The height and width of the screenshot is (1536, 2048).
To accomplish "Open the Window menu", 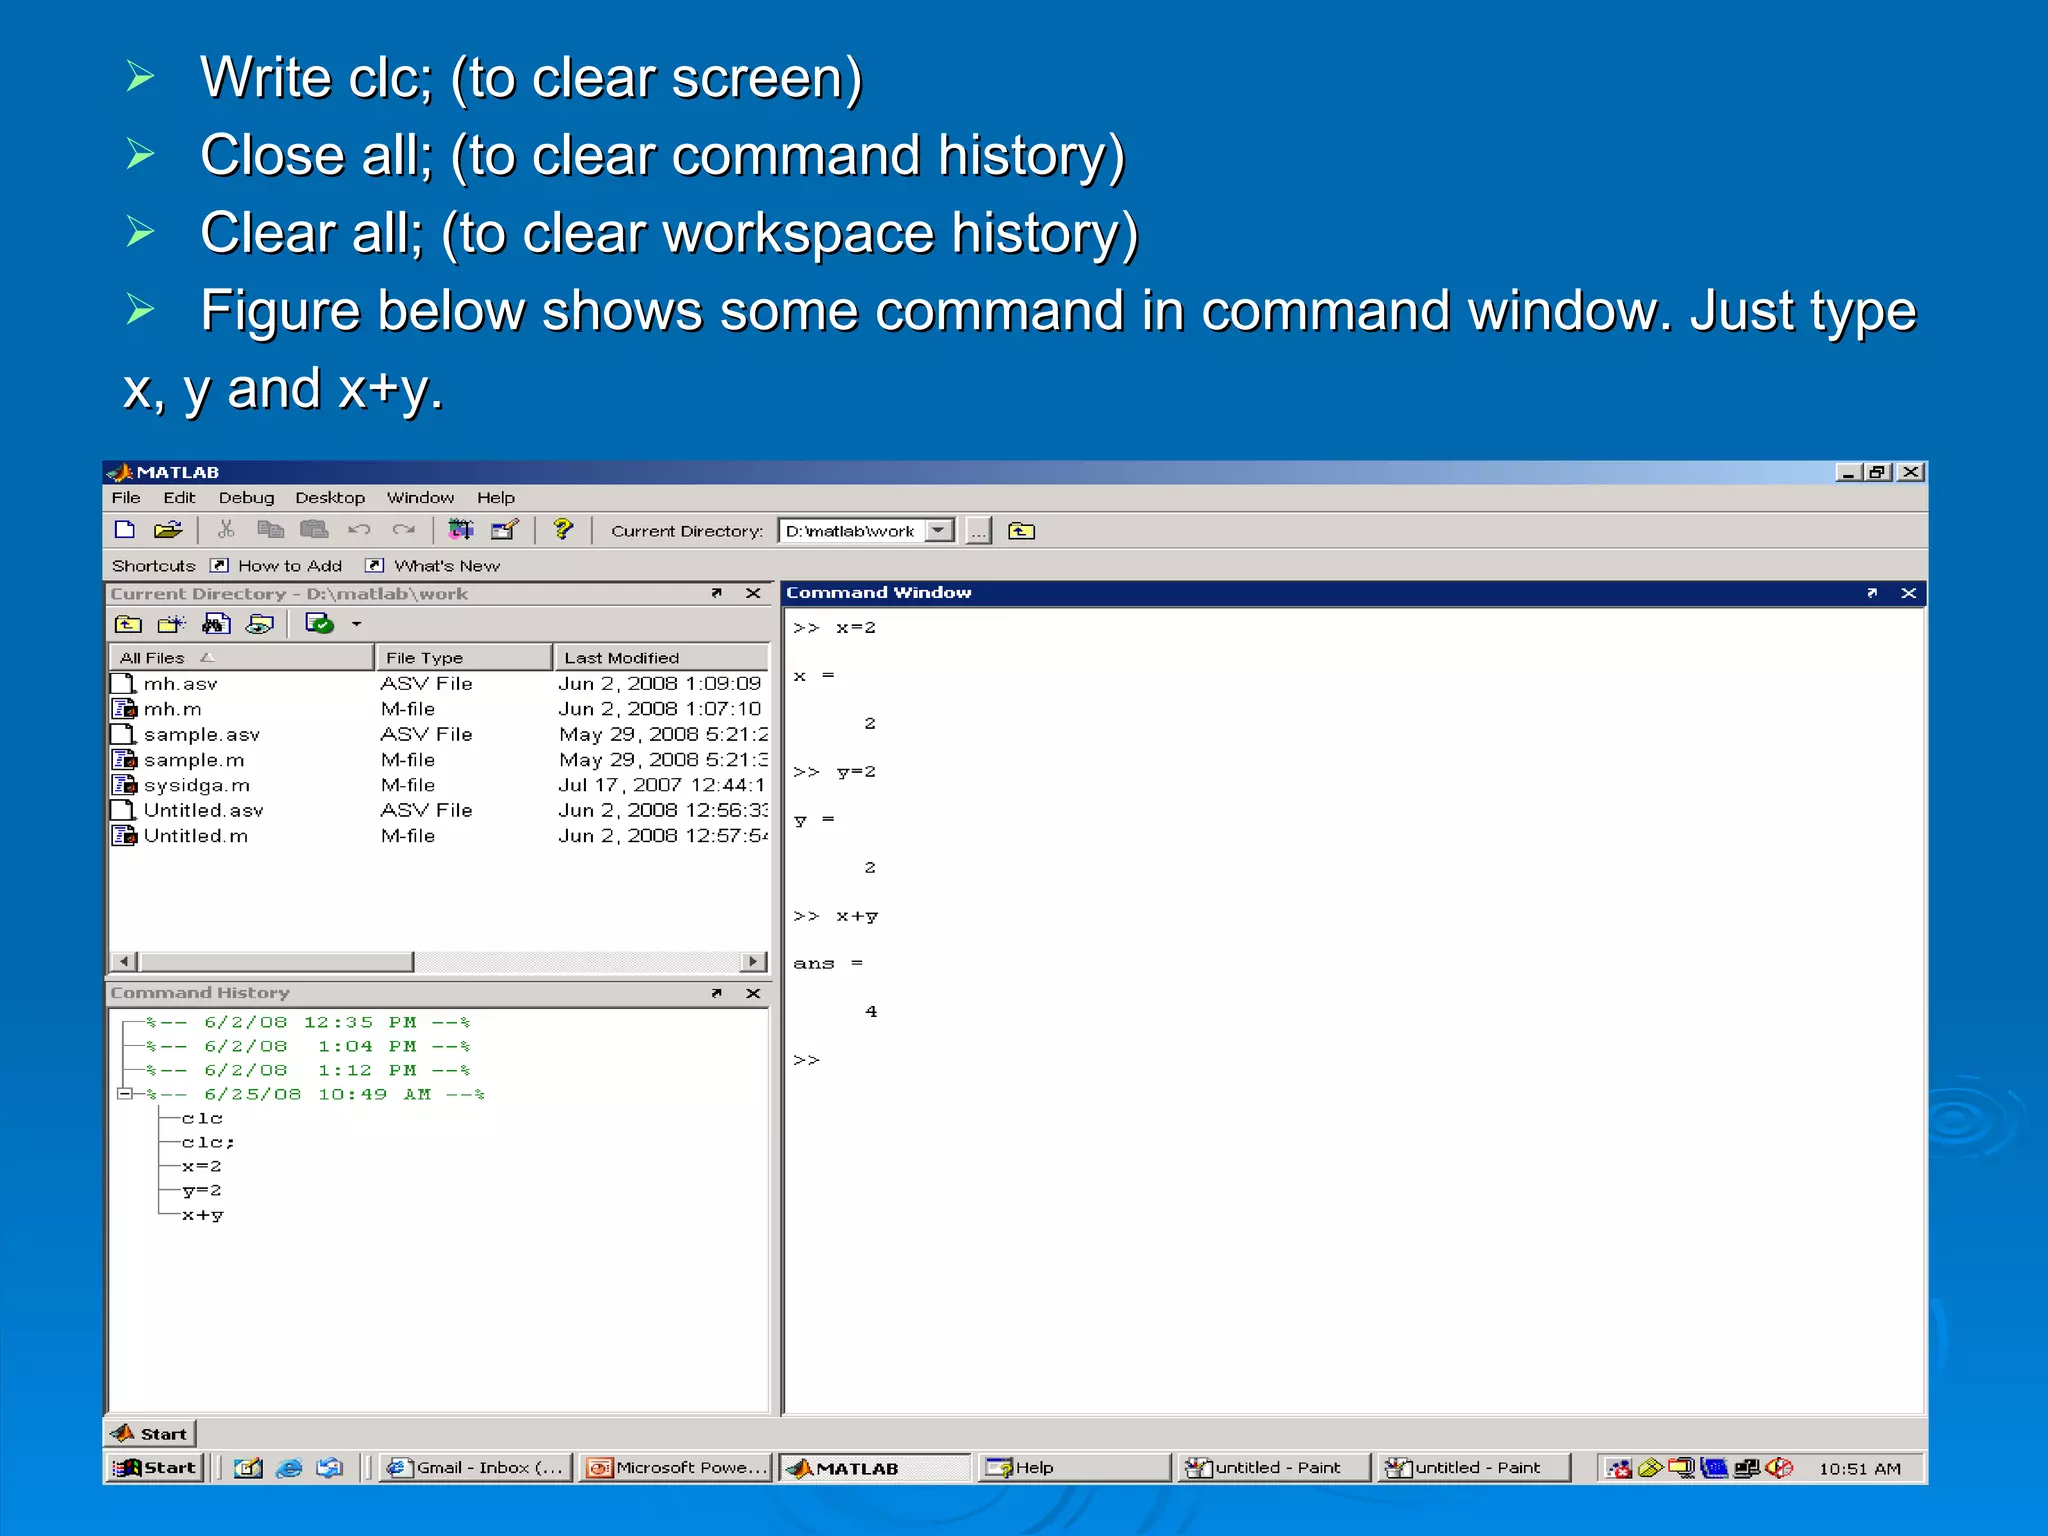I will coord(420,498).
